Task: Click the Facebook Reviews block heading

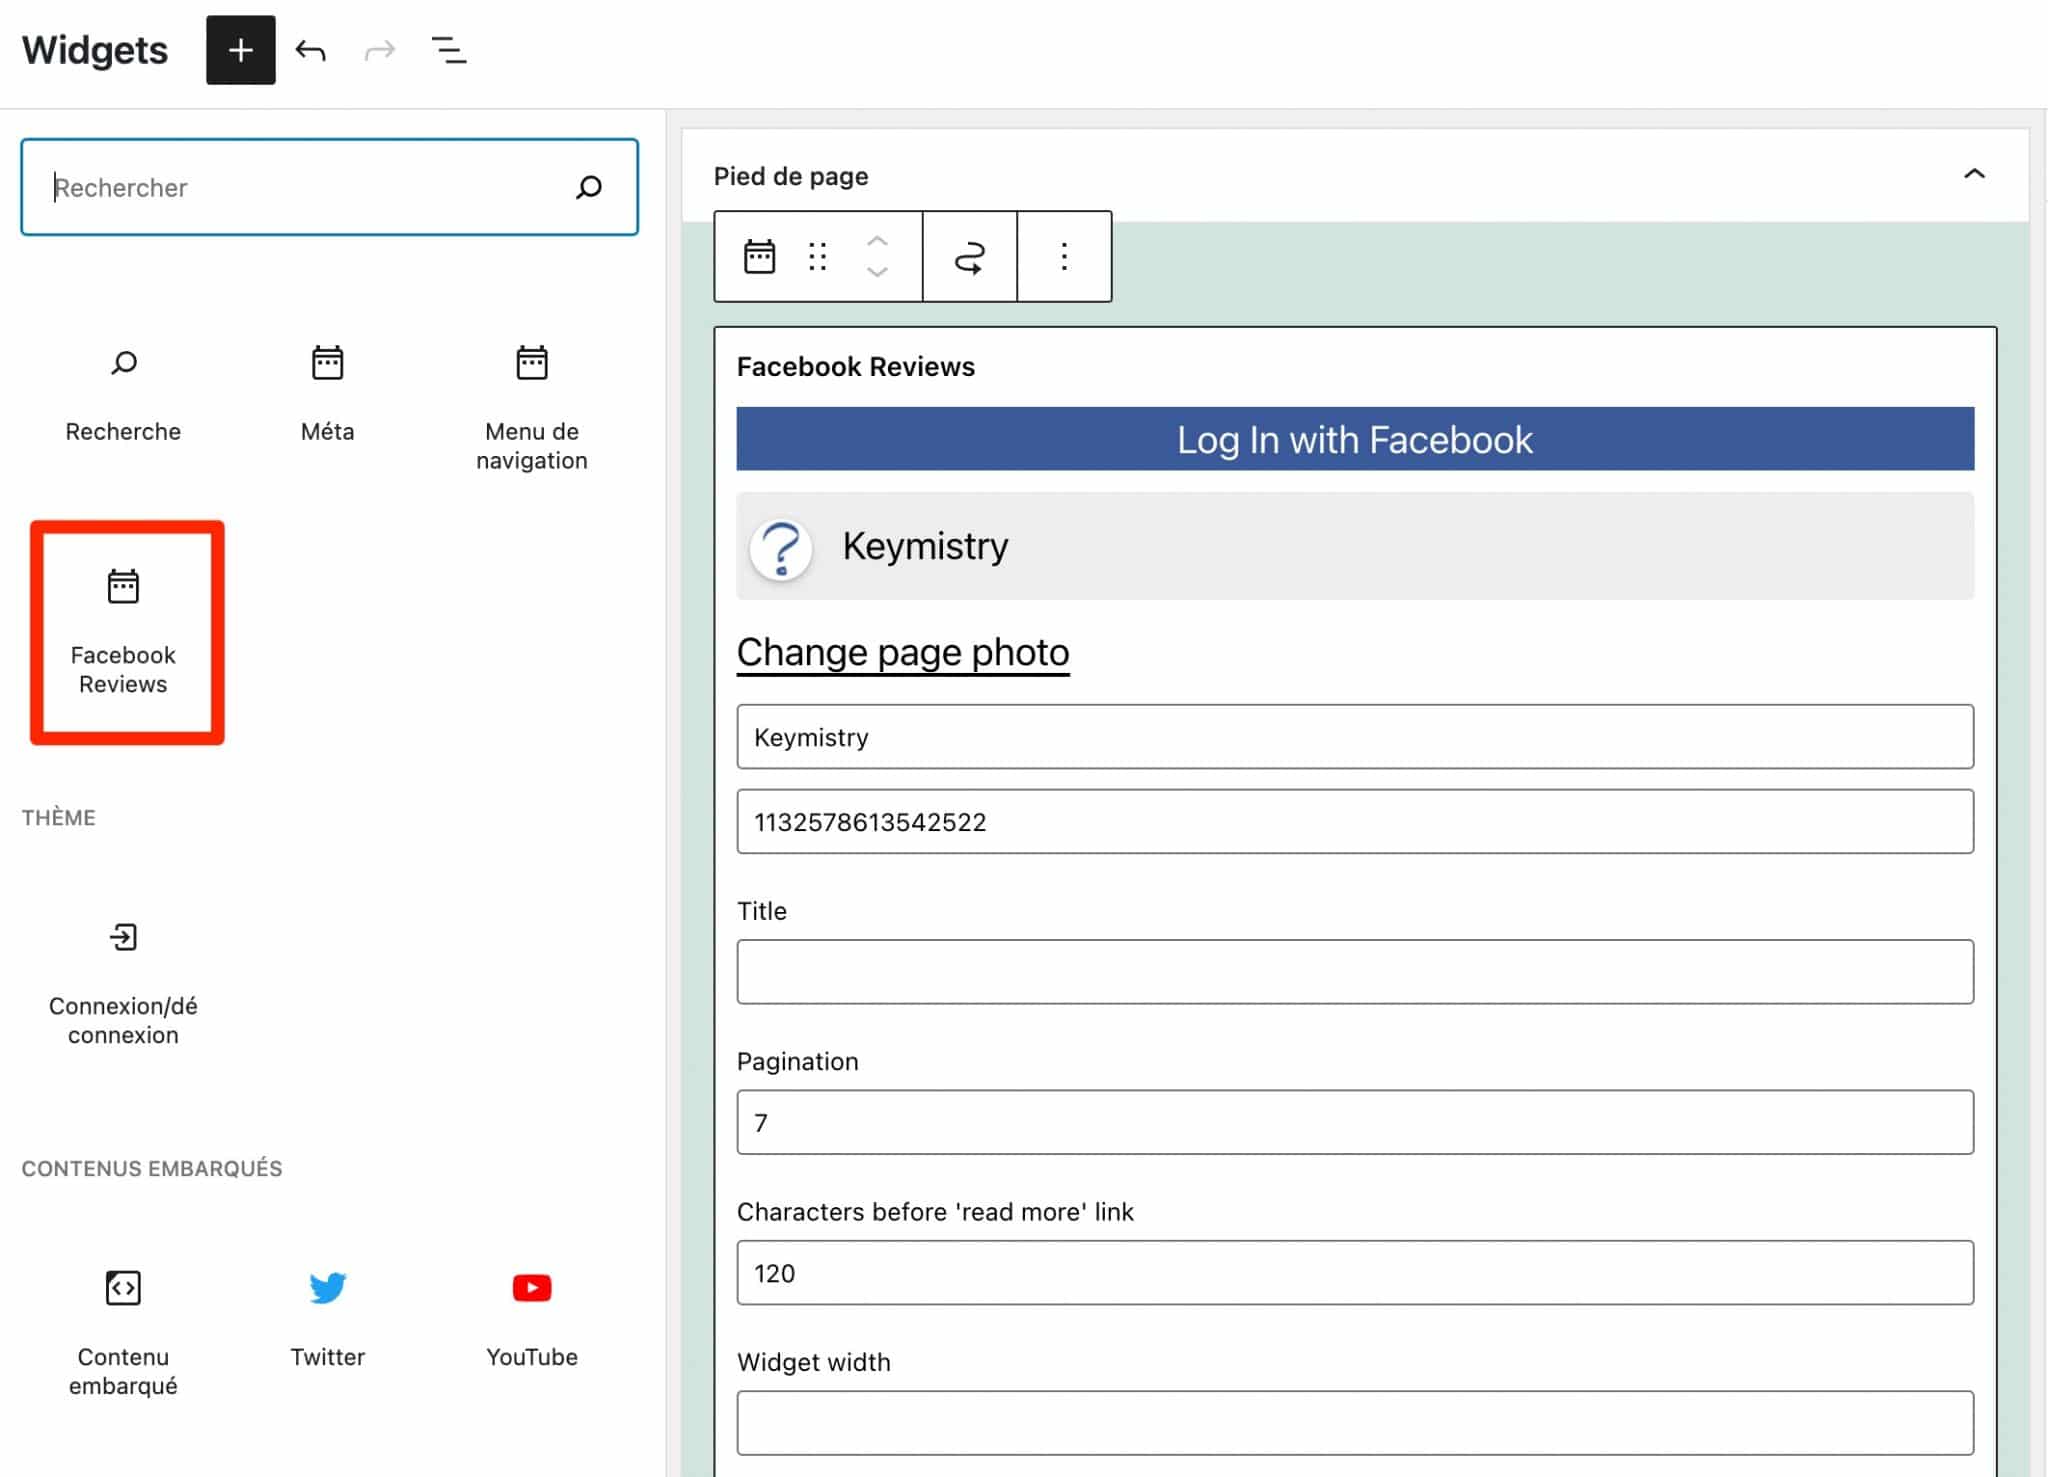Action: 856,367
